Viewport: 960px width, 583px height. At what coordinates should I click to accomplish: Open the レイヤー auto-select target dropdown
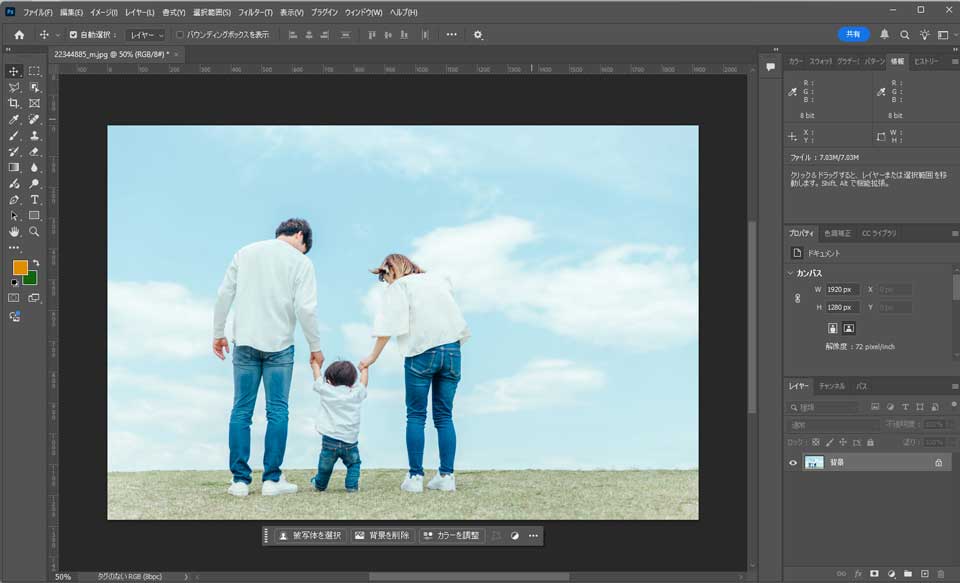(145, 35)
